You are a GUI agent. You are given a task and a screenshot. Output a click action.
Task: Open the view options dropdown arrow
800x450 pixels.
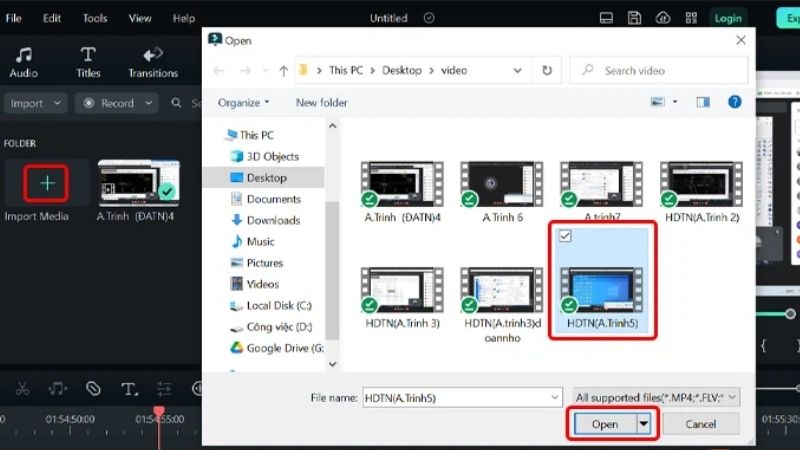[x=675, y=102]
